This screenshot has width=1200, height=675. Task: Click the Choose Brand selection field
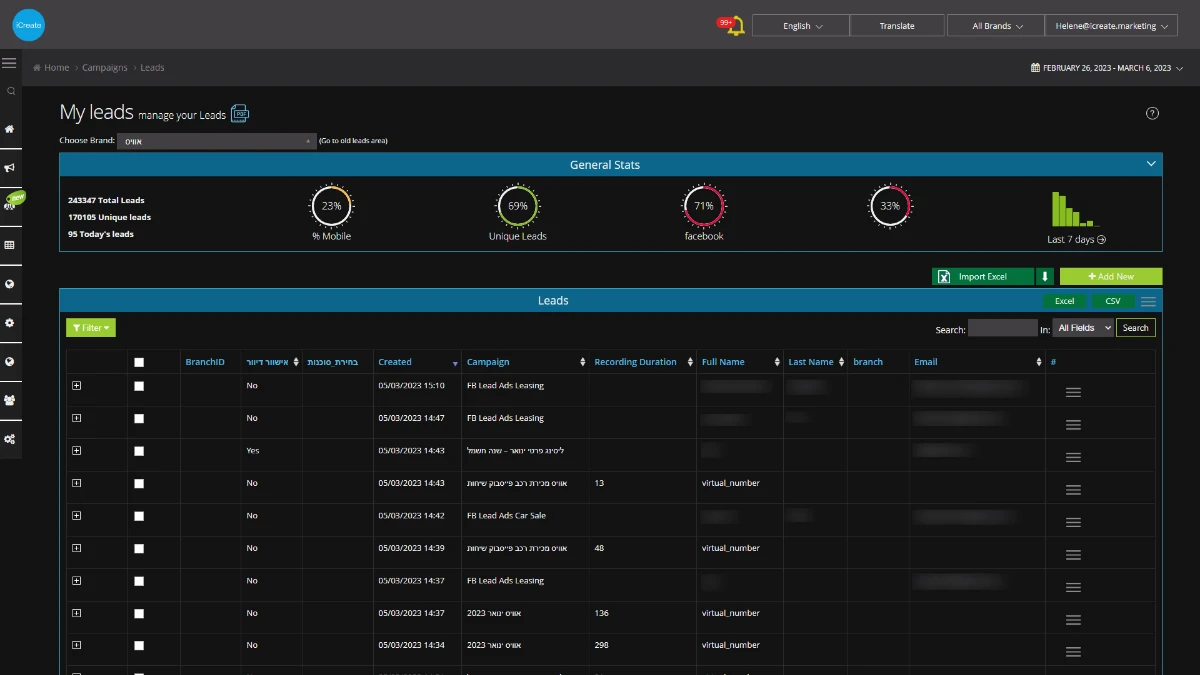click(217, 141)
